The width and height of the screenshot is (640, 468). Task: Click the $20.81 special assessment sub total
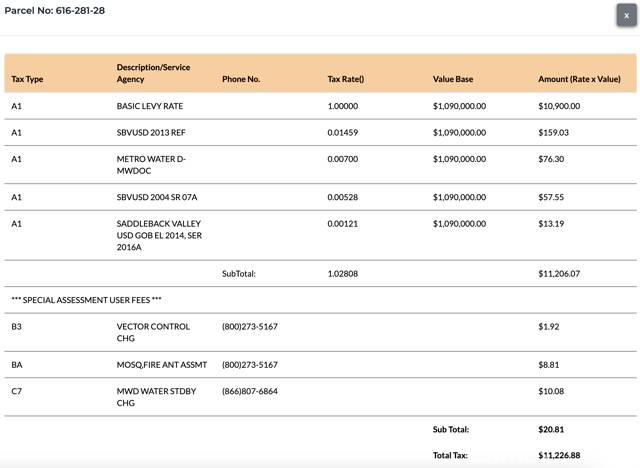(551, 429)
